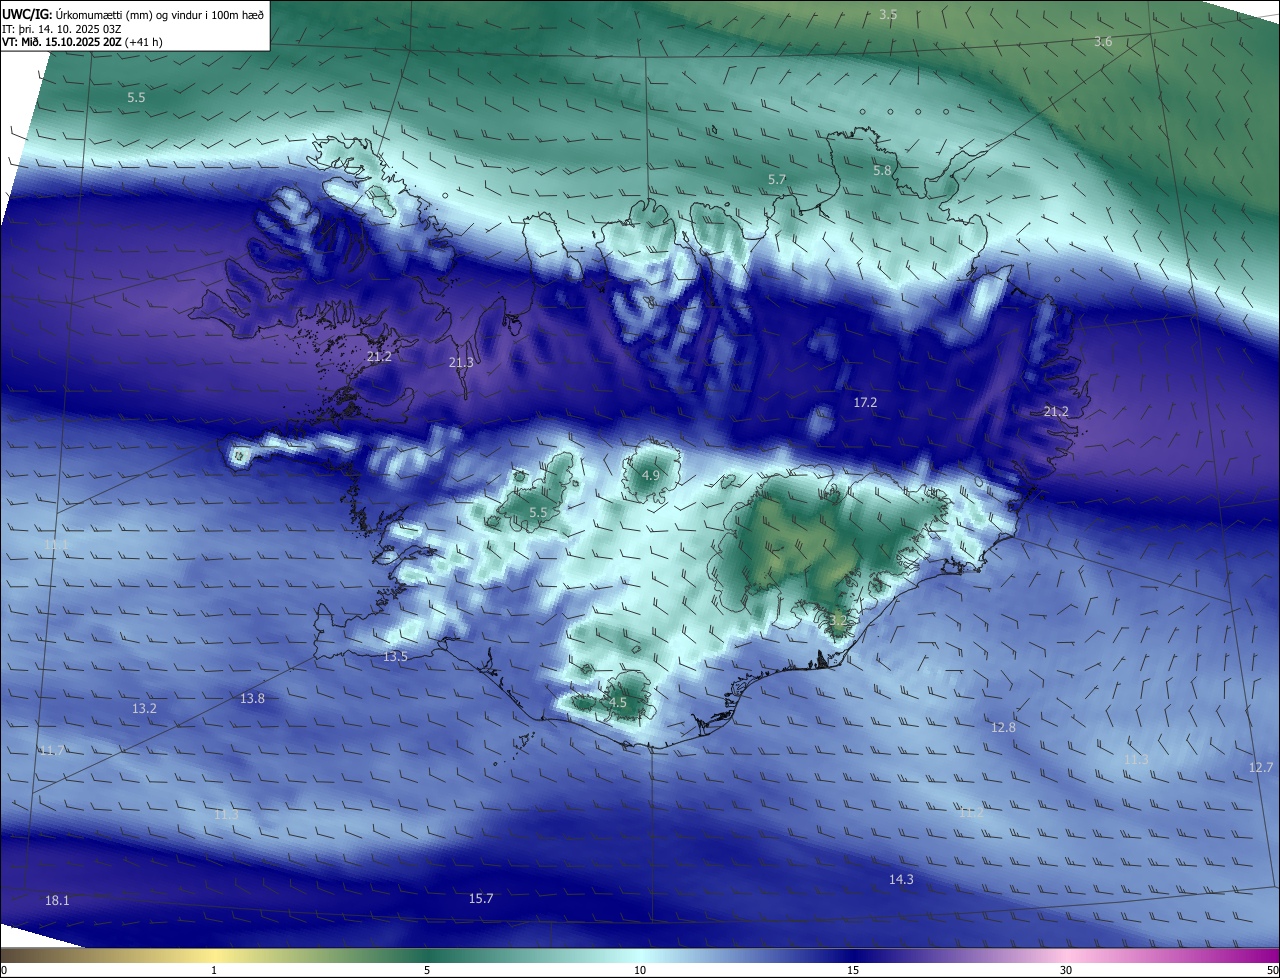The height and width of the screenshot is (978, 1280).
Task: Click the 3.6 precipitation value
Action: pos(1103,42)
